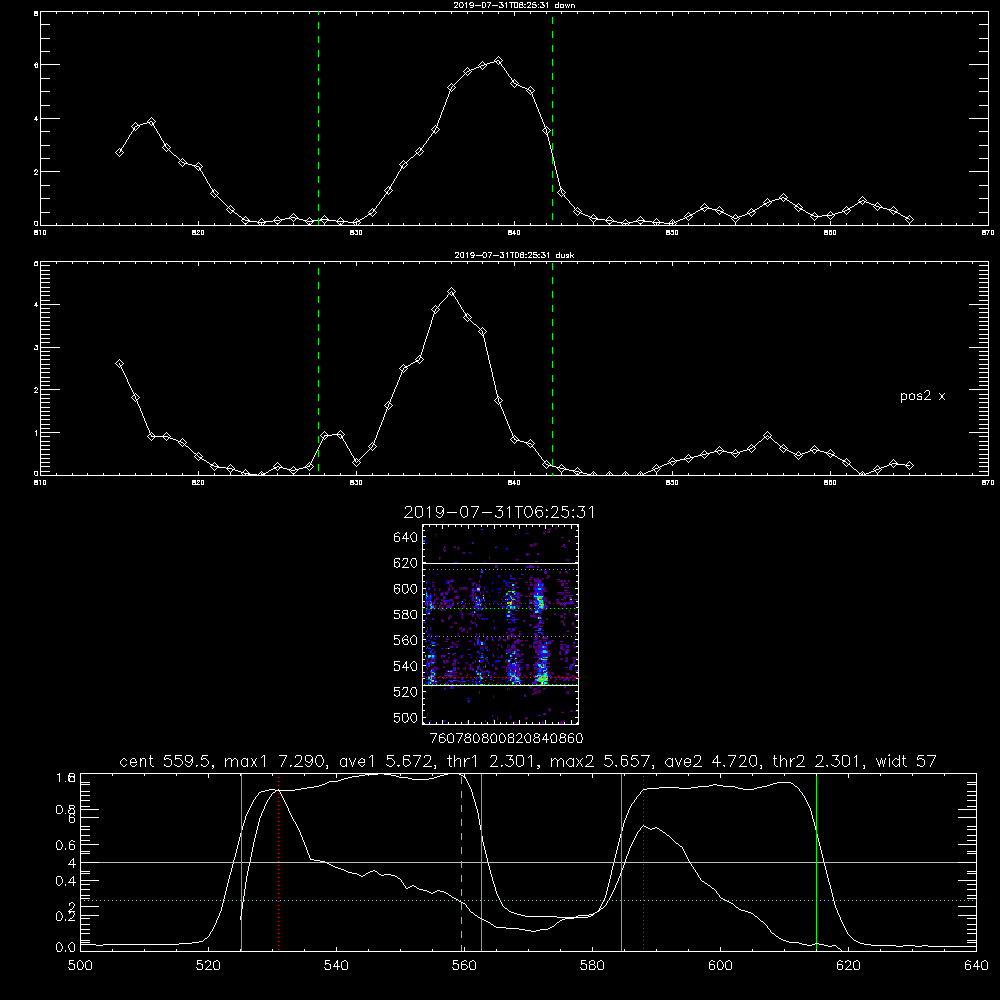Click the '640' label on bottom plot x-axis
Screen dimensions: 1000x1000
tap(976, 966)
